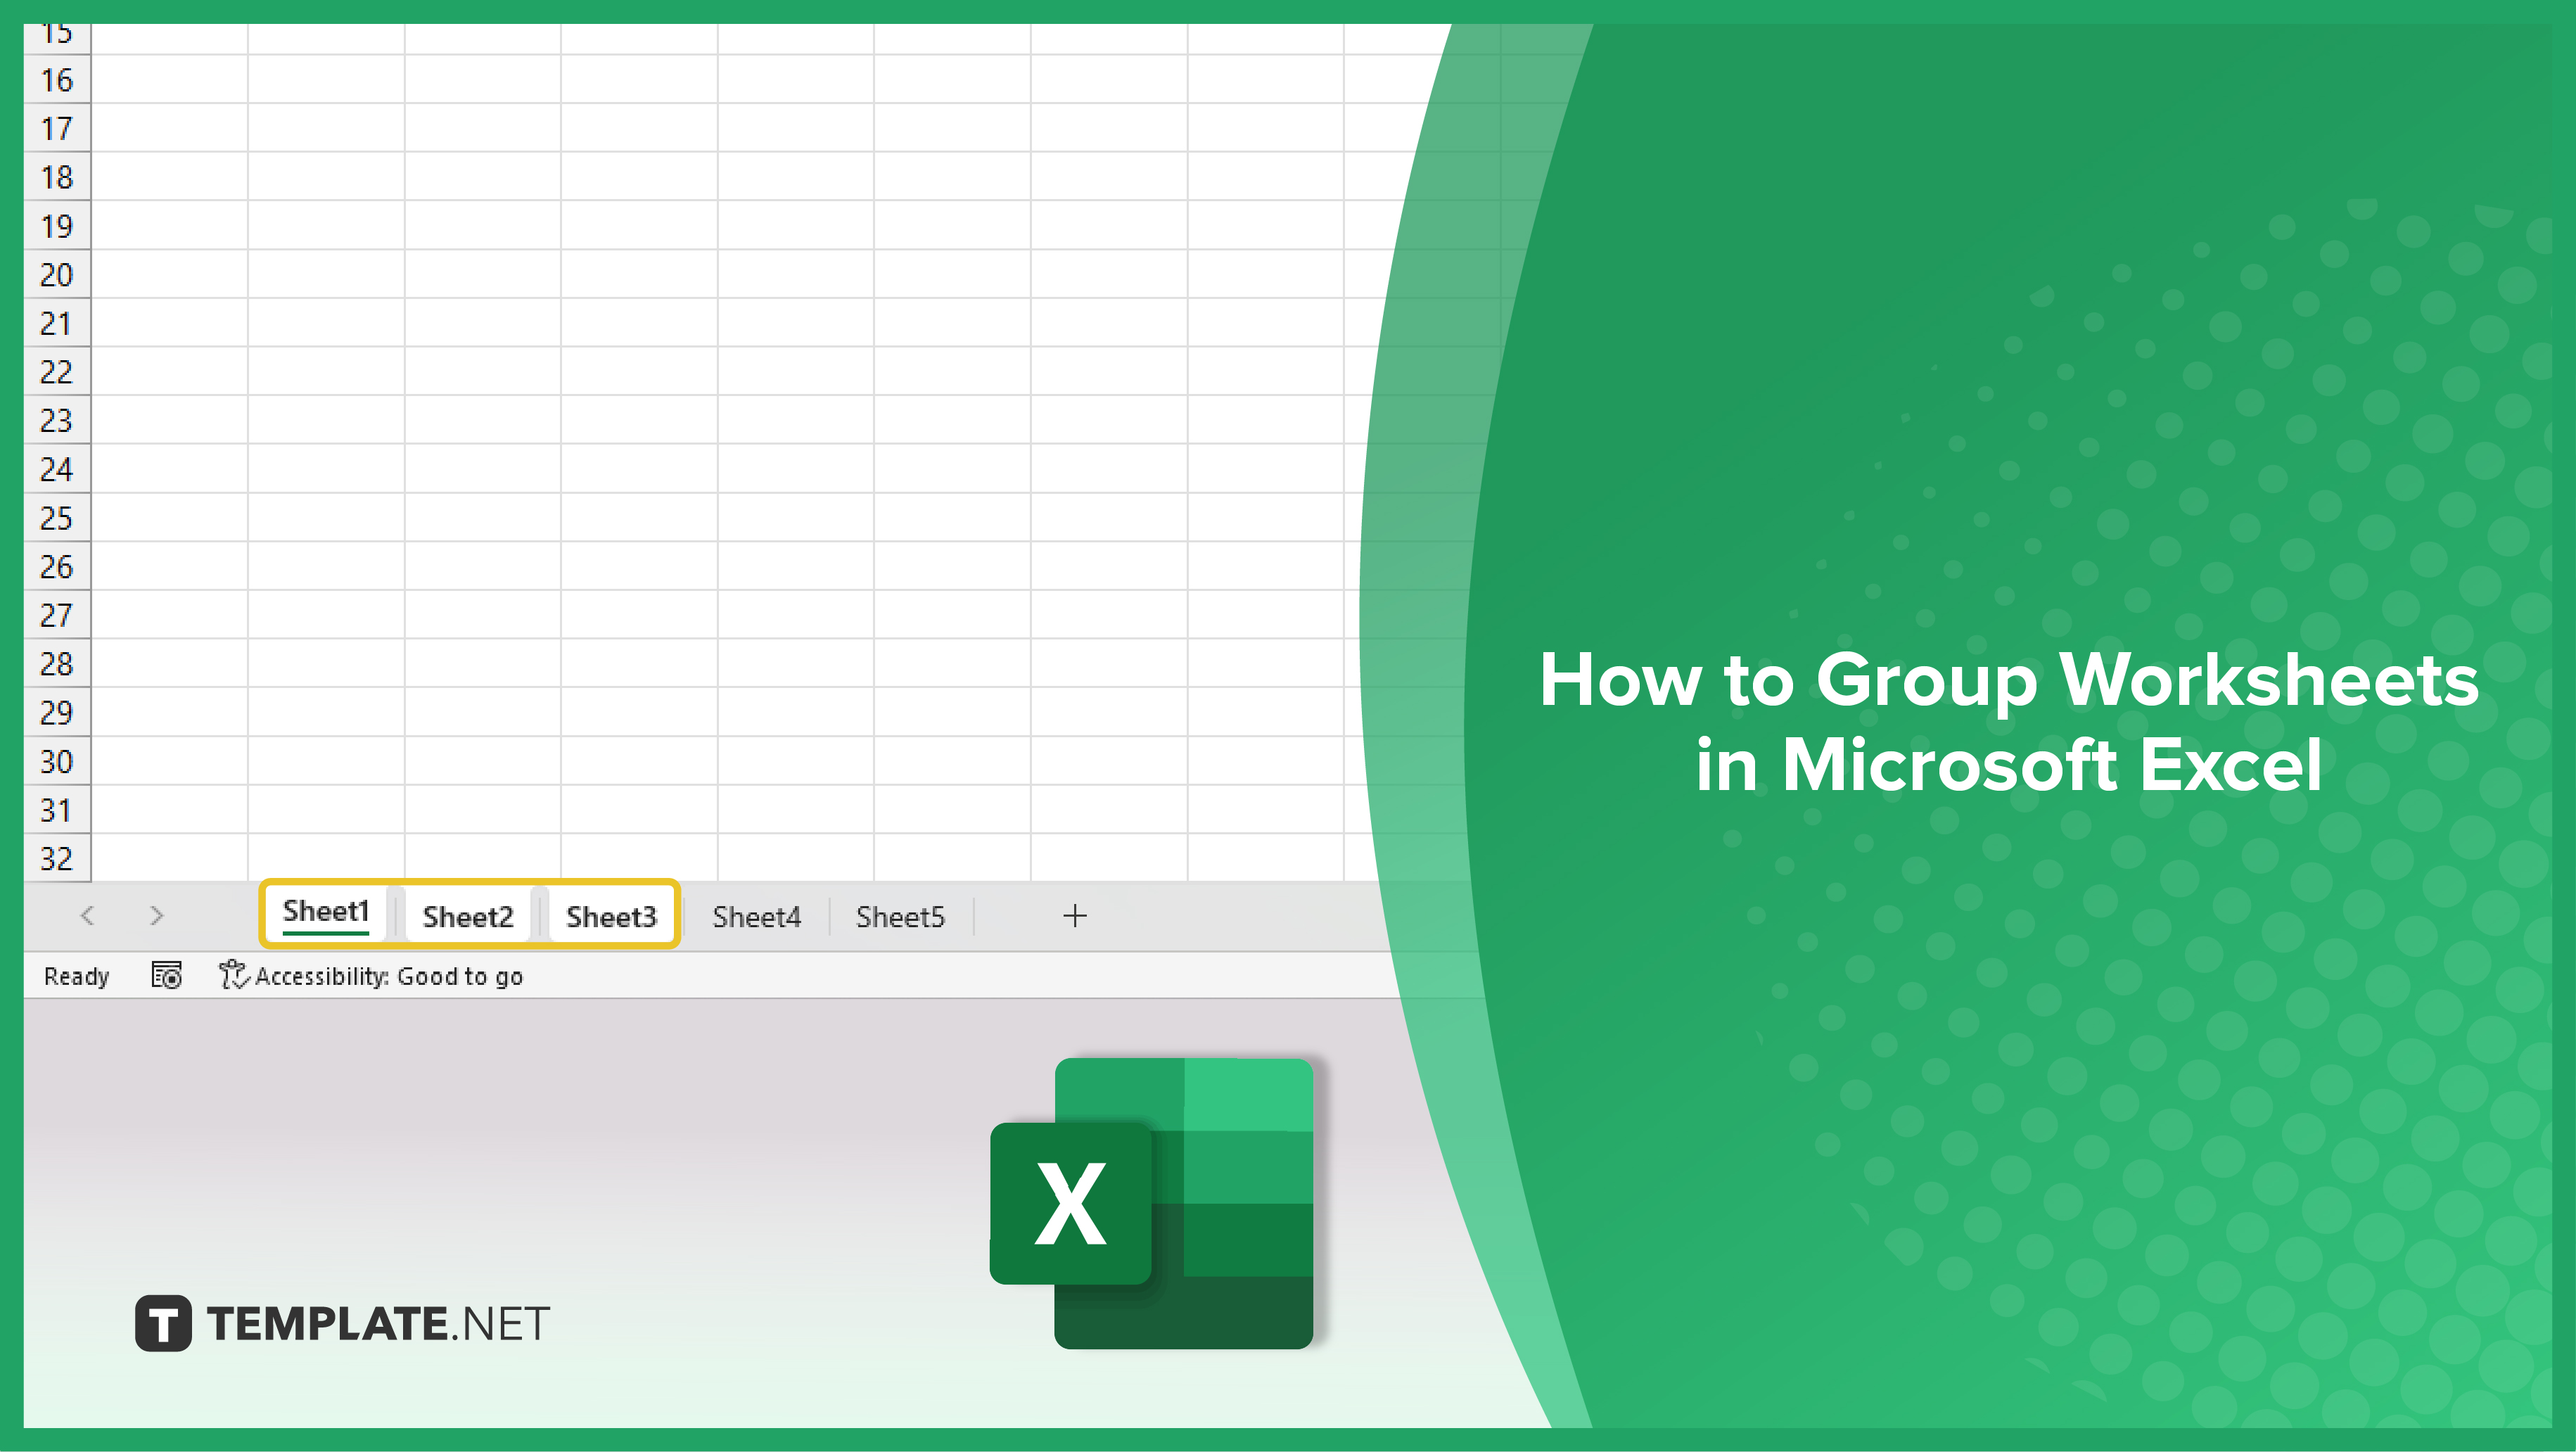Select row 20 header
2576x1452 pixels.
57,274
